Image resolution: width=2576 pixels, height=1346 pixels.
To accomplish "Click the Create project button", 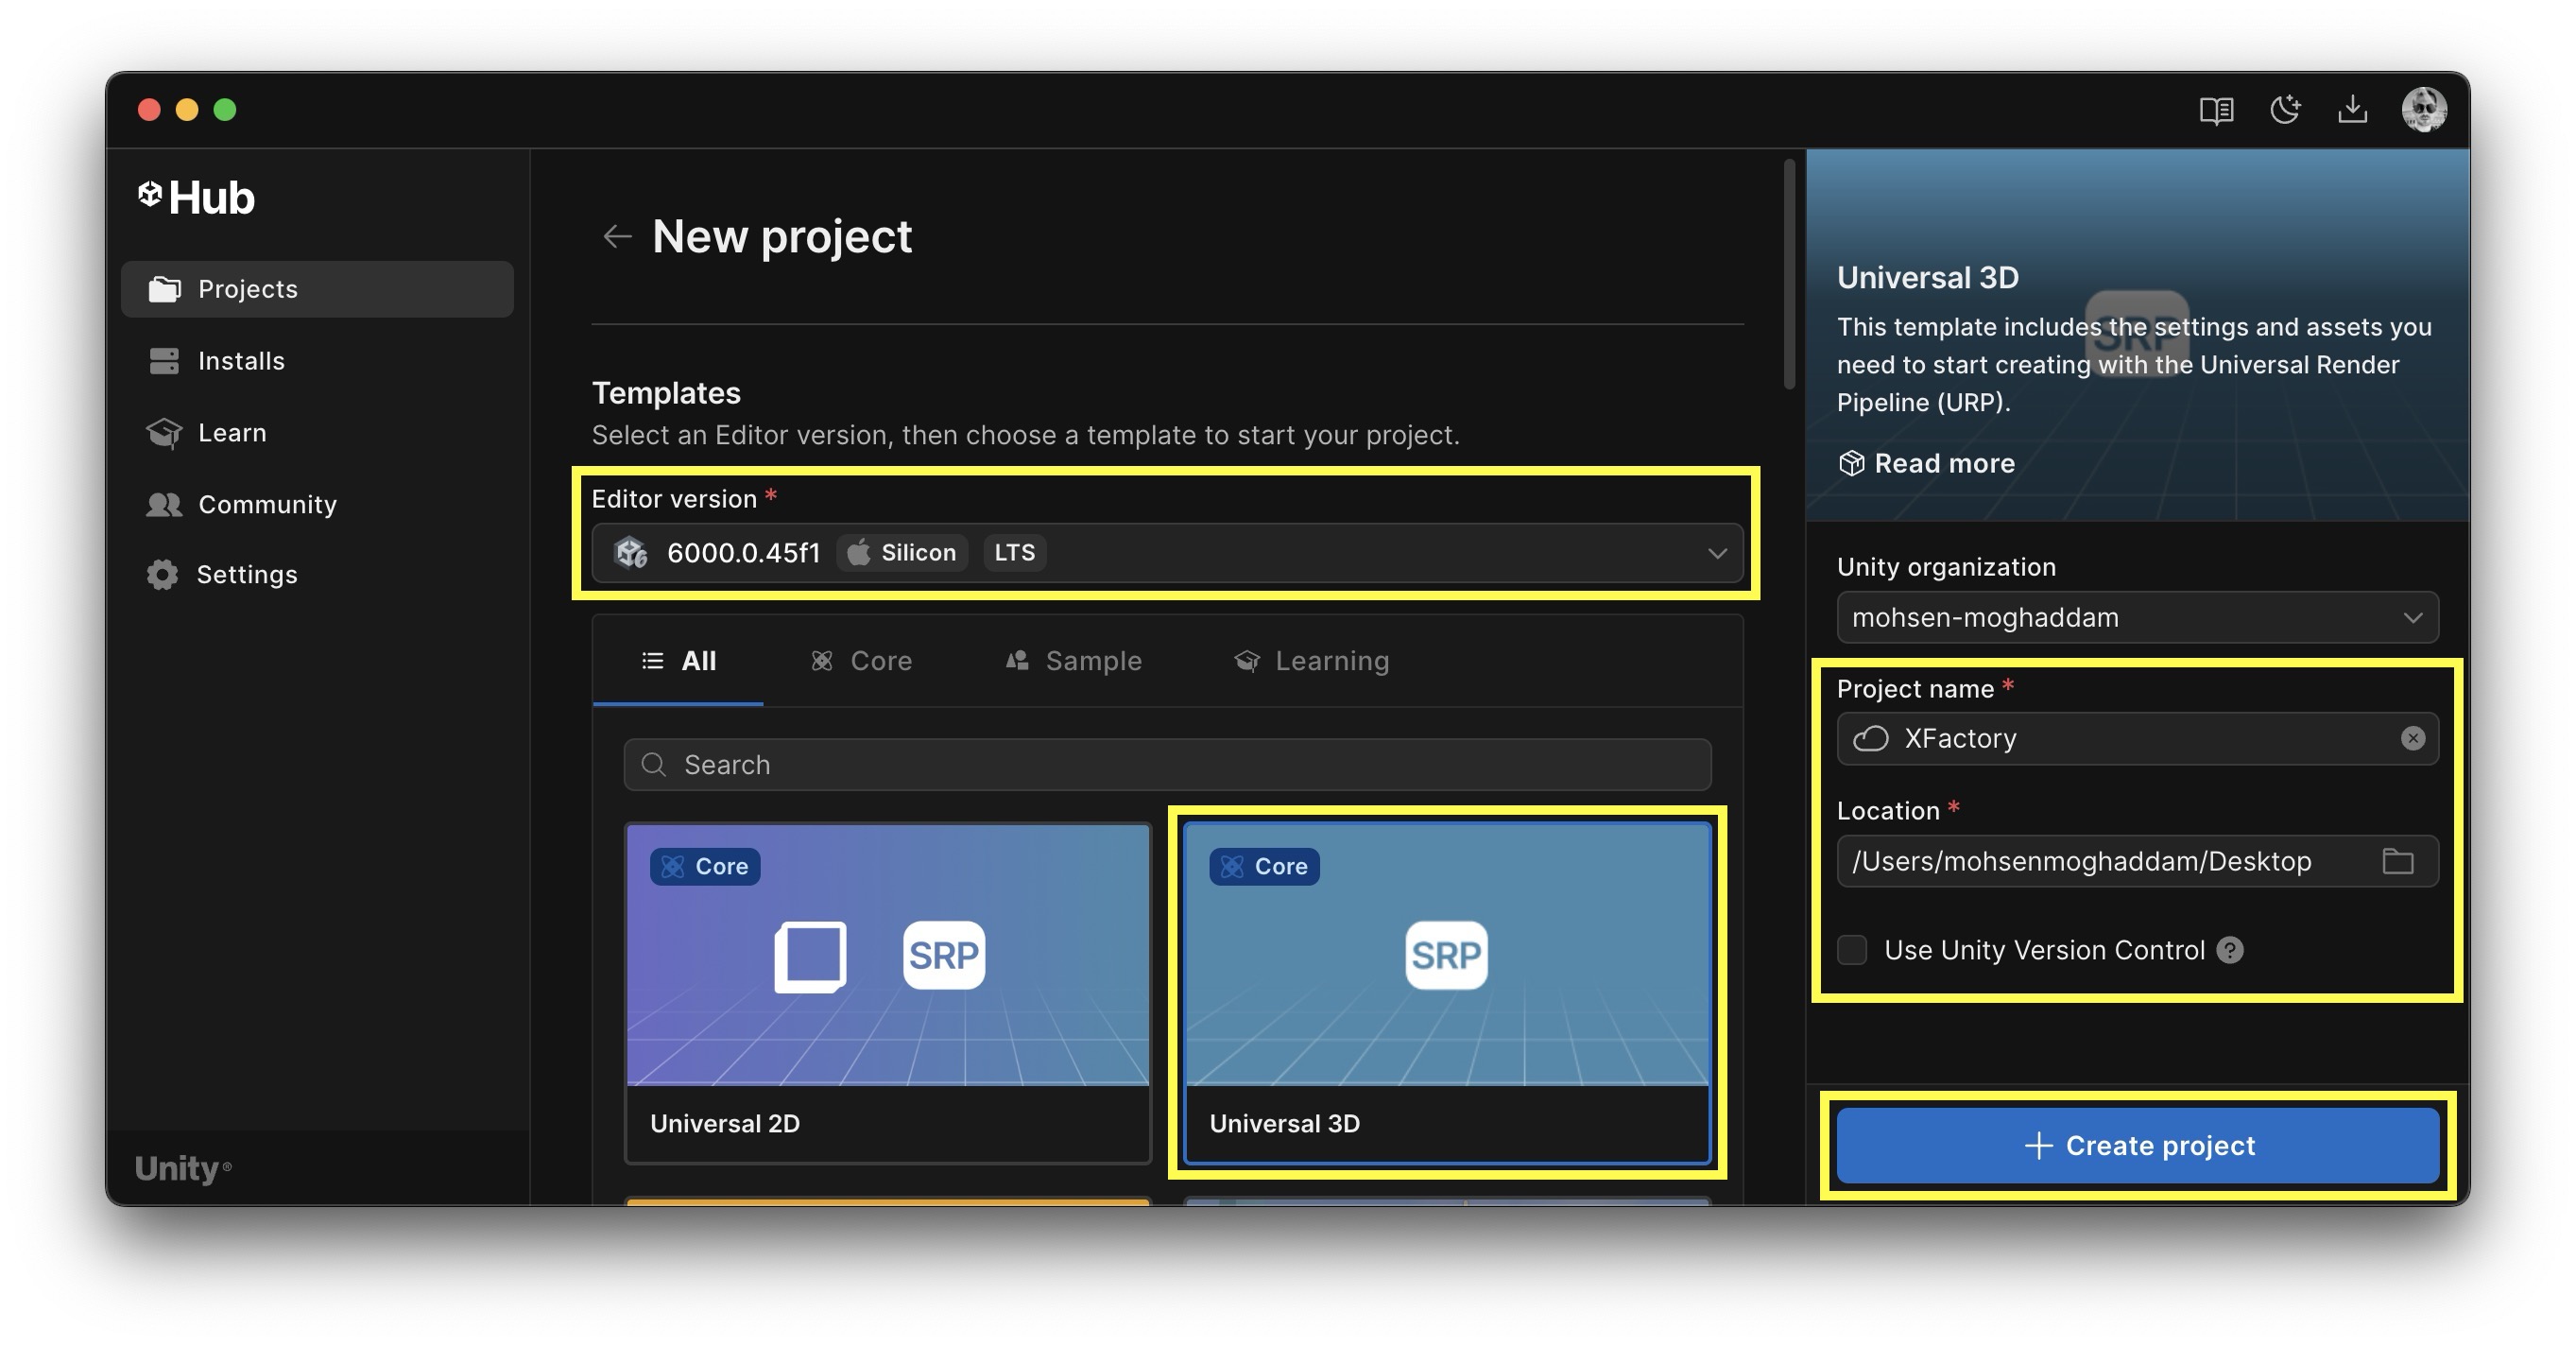I will click(2138, 1145).
